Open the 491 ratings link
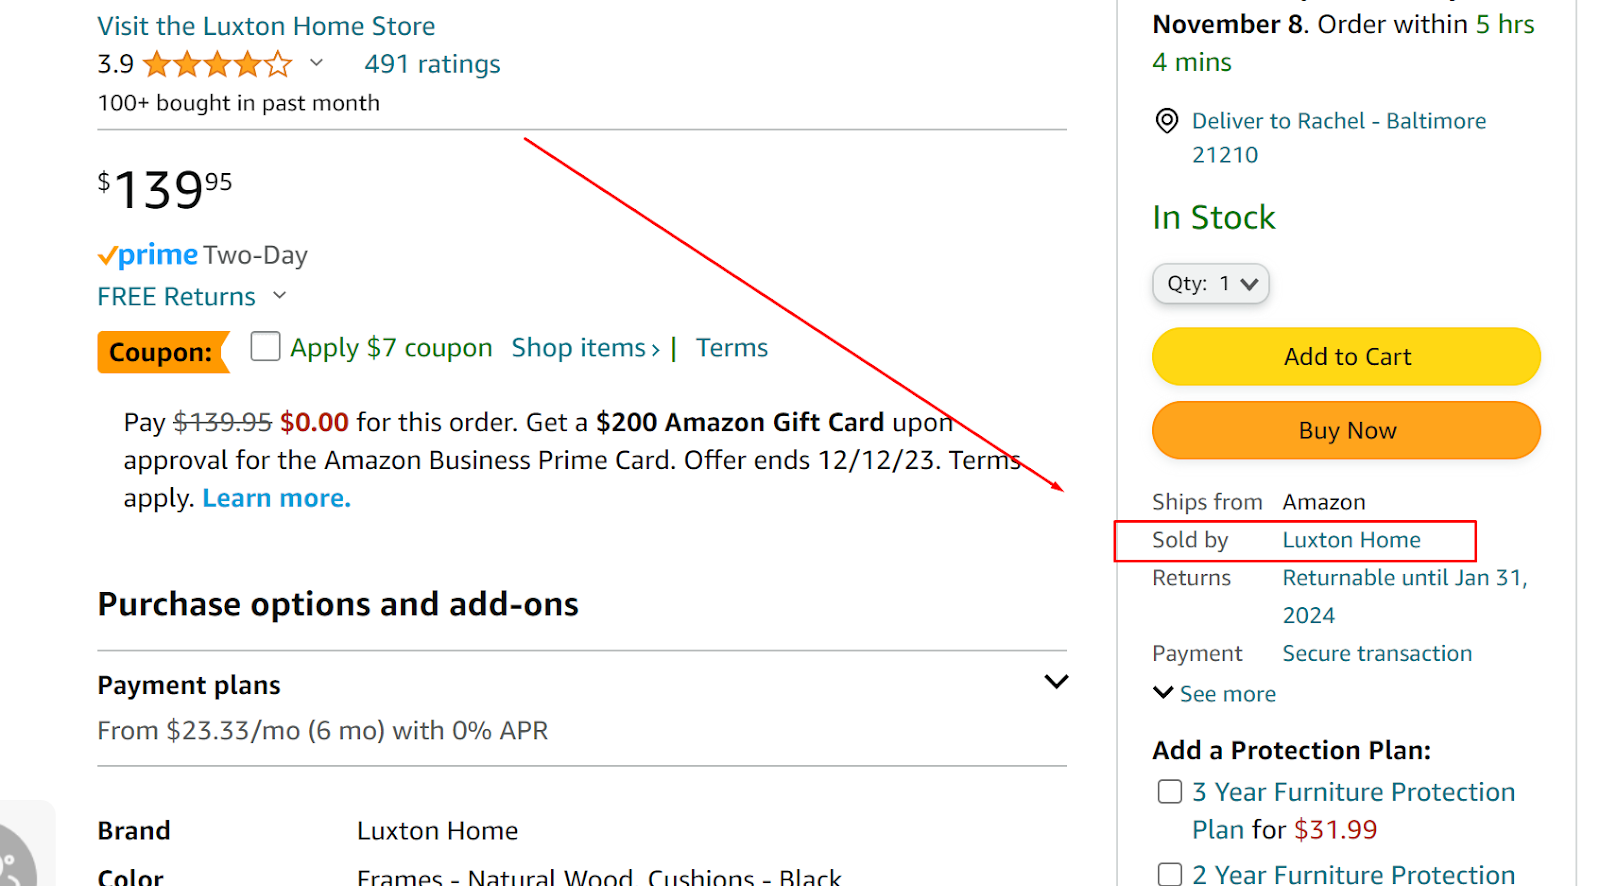The width and height of the screenshot is (1600, 886). pos(432,64)
